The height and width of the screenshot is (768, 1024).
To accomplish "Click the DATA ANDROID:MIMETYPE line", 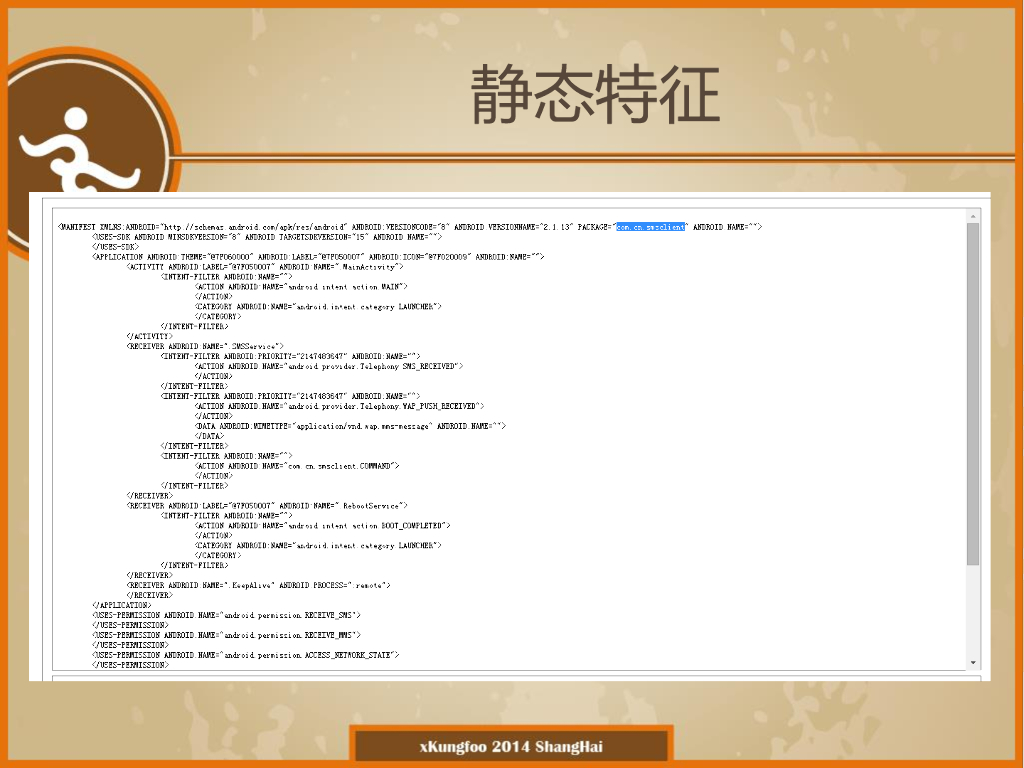I will tap(350, 426).
